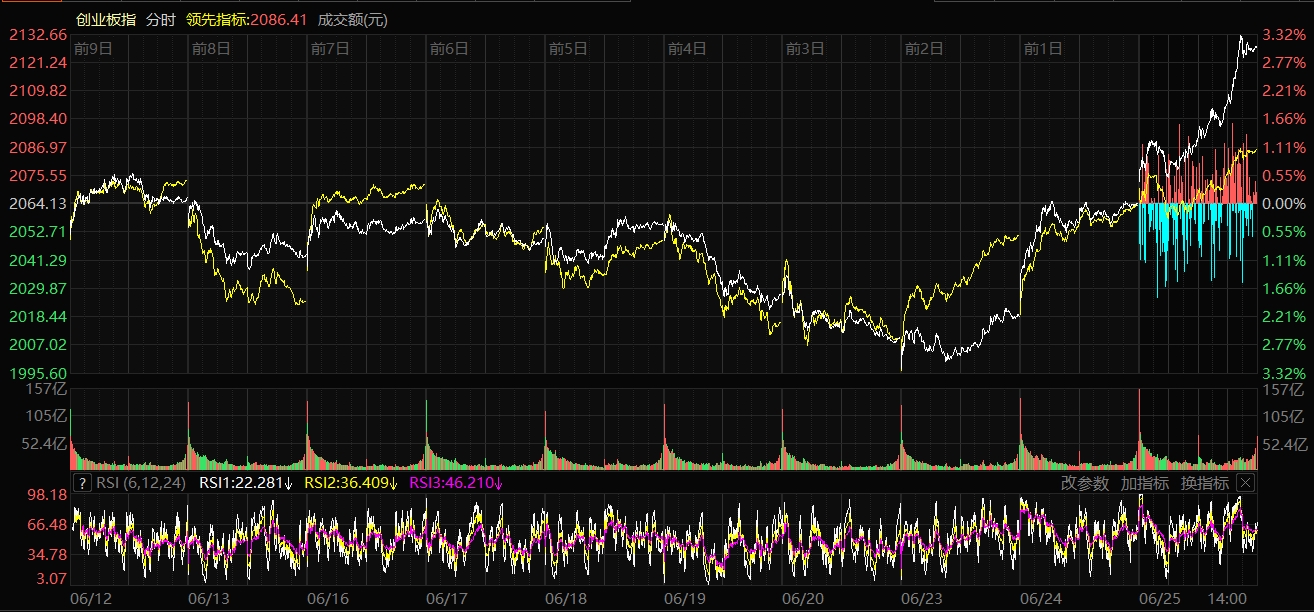This screenshot has height=612, width=1314.
Task: Click the RSI1 value readout
Action: 245,483
